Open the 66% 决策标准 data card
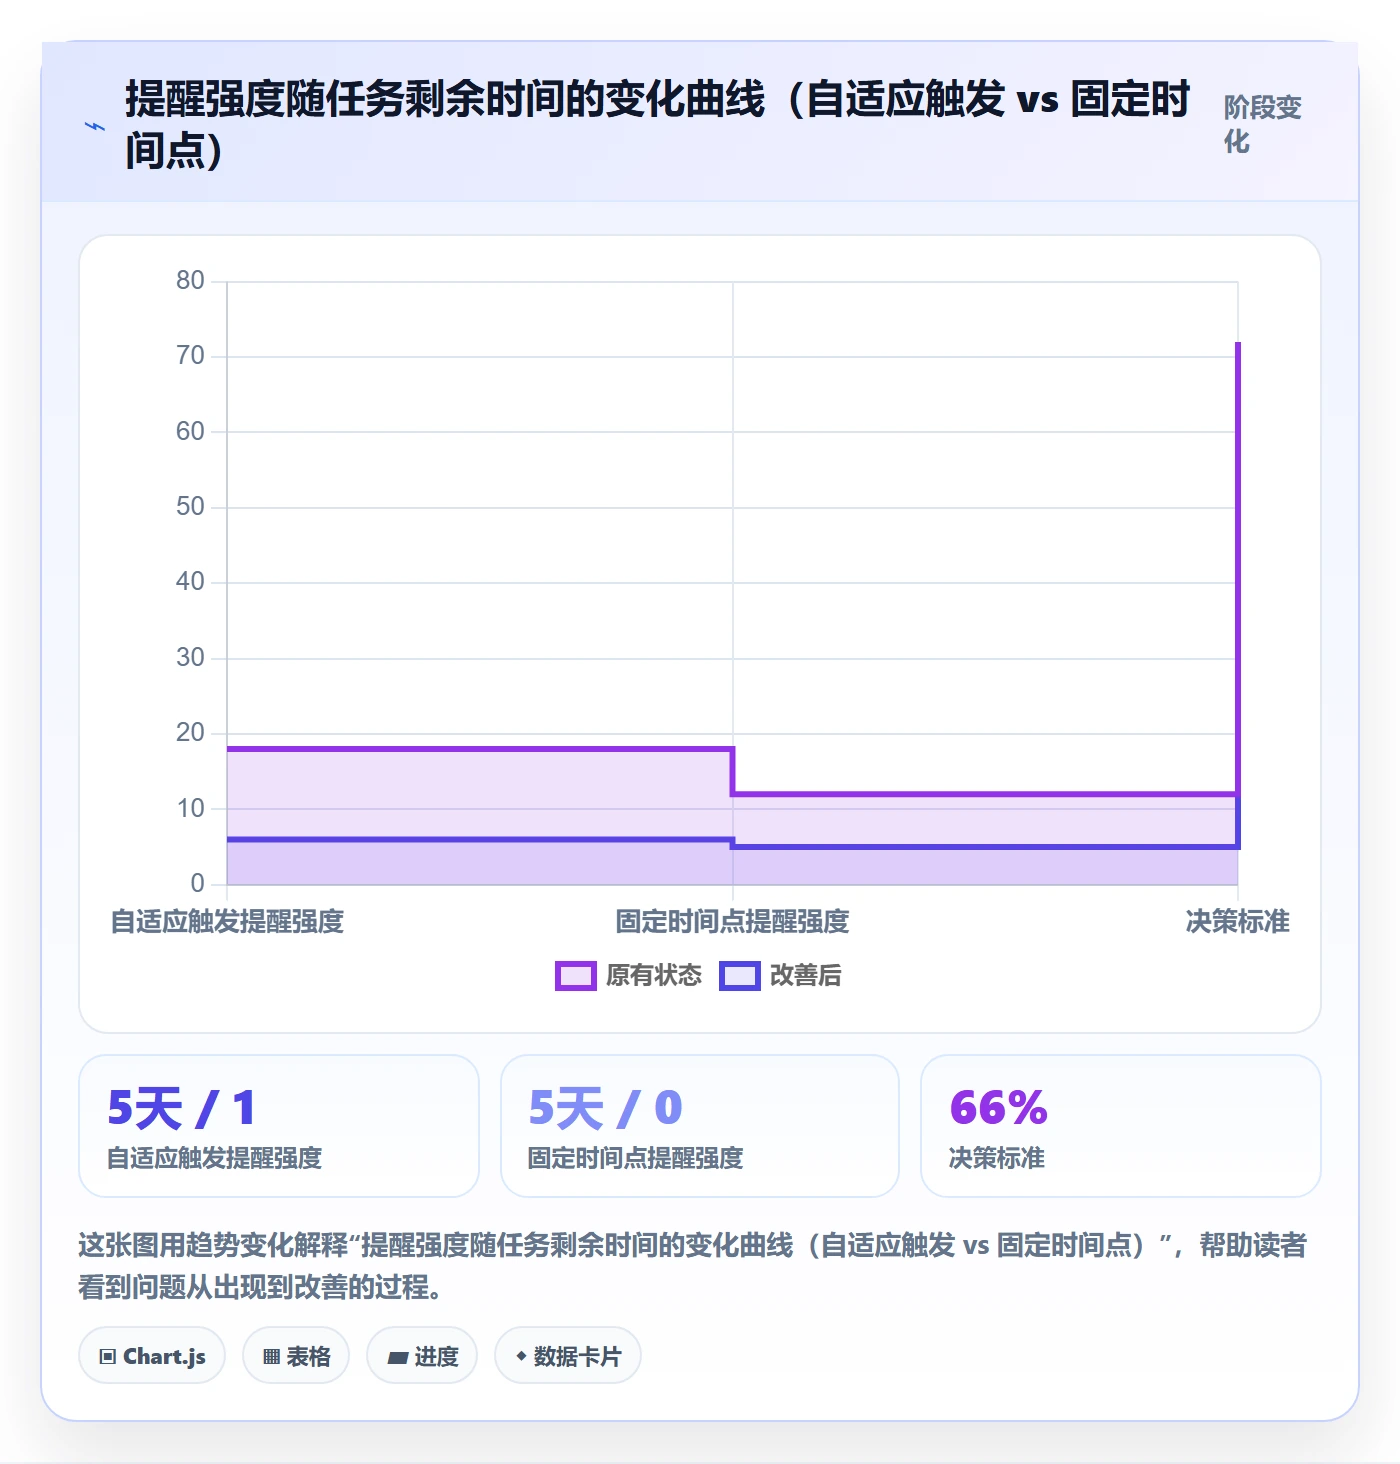The height and width of the screenshot is (1464, 1400). coord(1121,1126)
